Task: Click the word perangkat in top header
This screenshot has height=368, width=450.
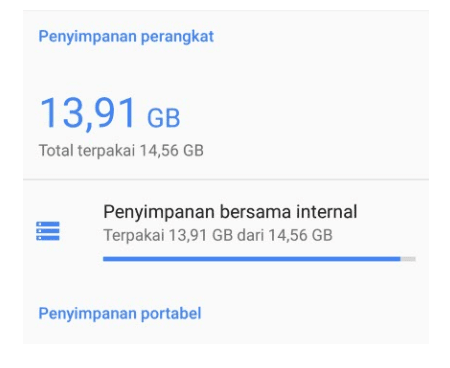Action: [x=177, y=37]
